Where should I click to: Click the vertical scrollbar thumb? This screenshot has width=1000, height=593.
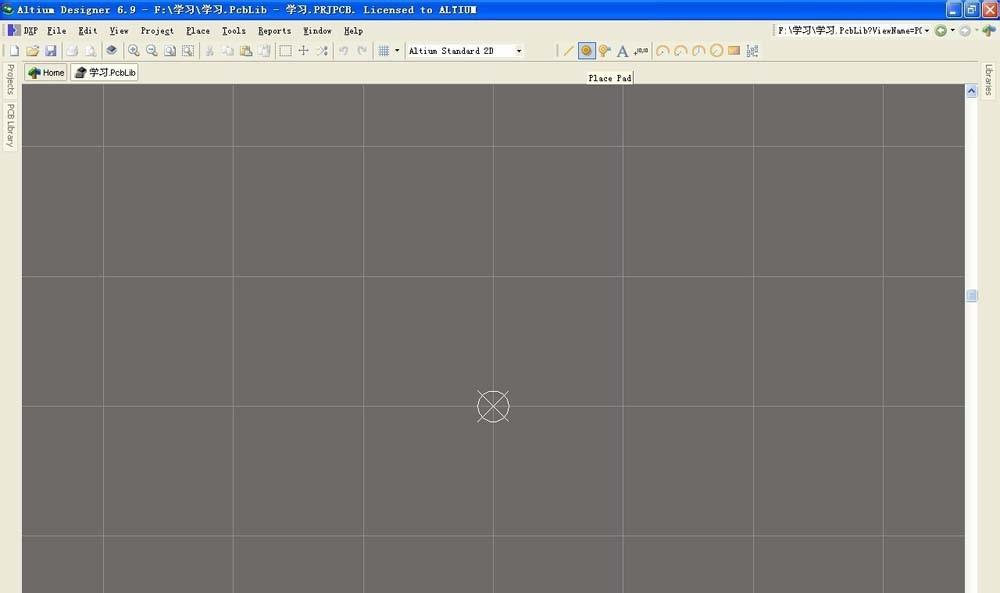[971, 295]
